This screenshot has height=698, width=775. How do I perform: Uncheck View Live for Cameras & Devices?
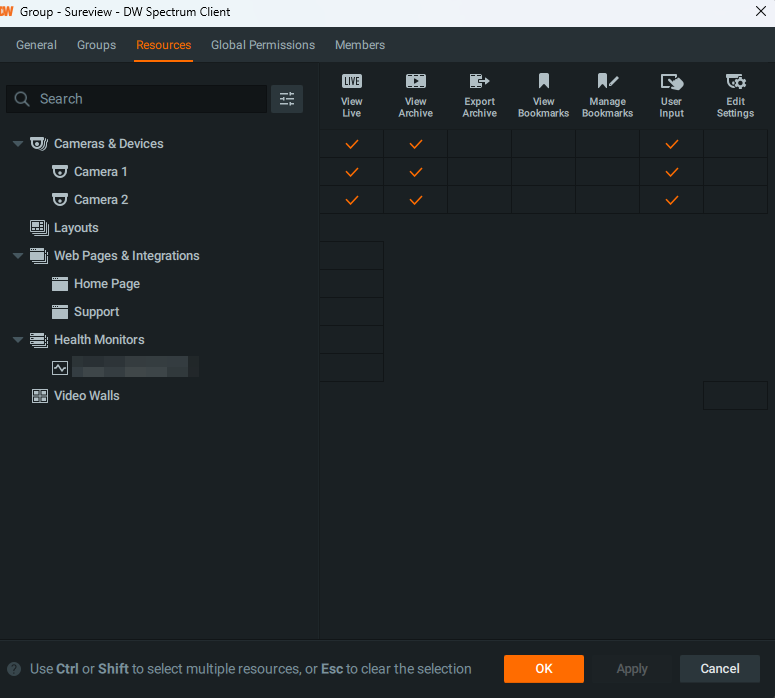[351, 144]
